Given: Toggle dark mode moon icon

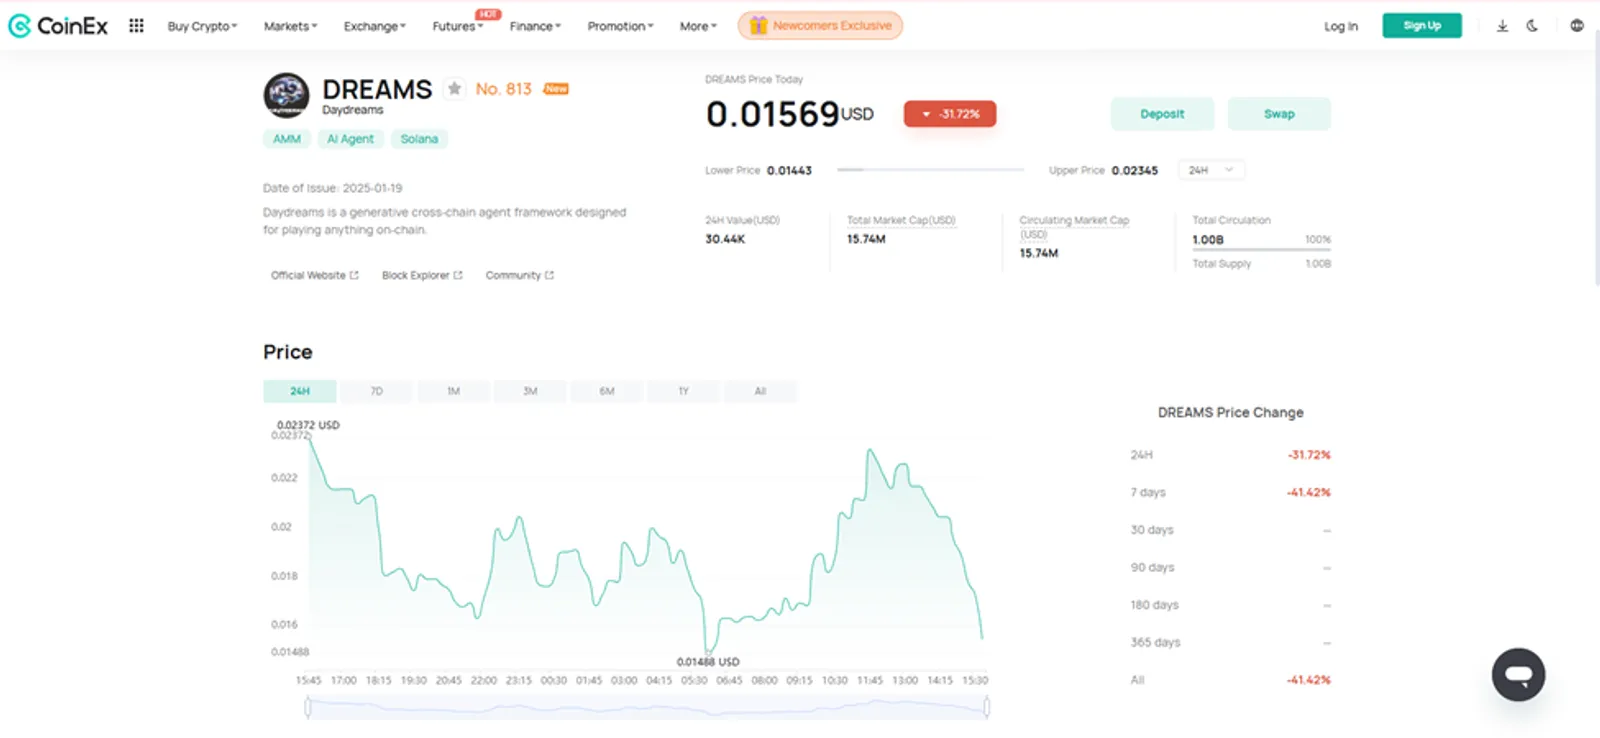Looking at the screenshot, I should 1532,26.
